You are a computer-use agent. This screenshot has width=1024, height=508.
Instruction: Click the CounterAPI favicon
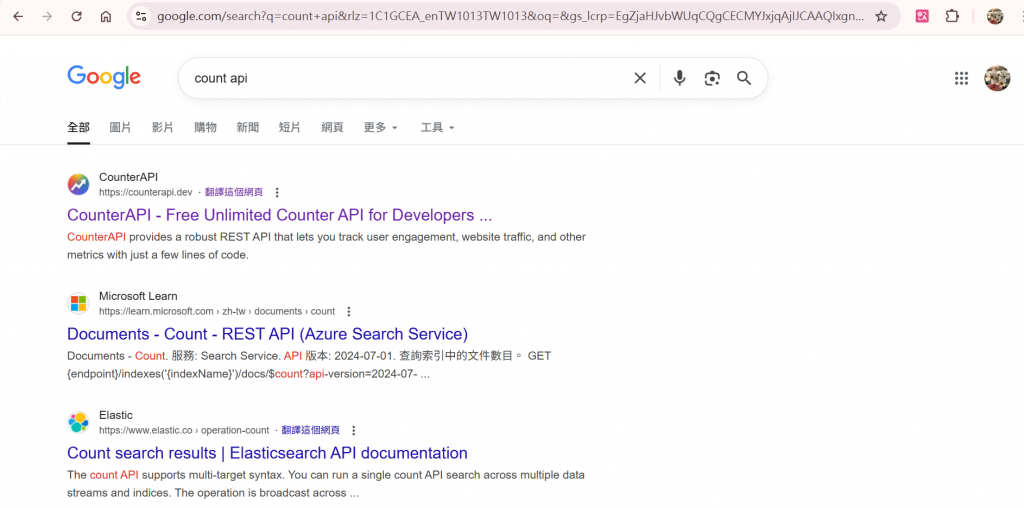coord(78,185)
